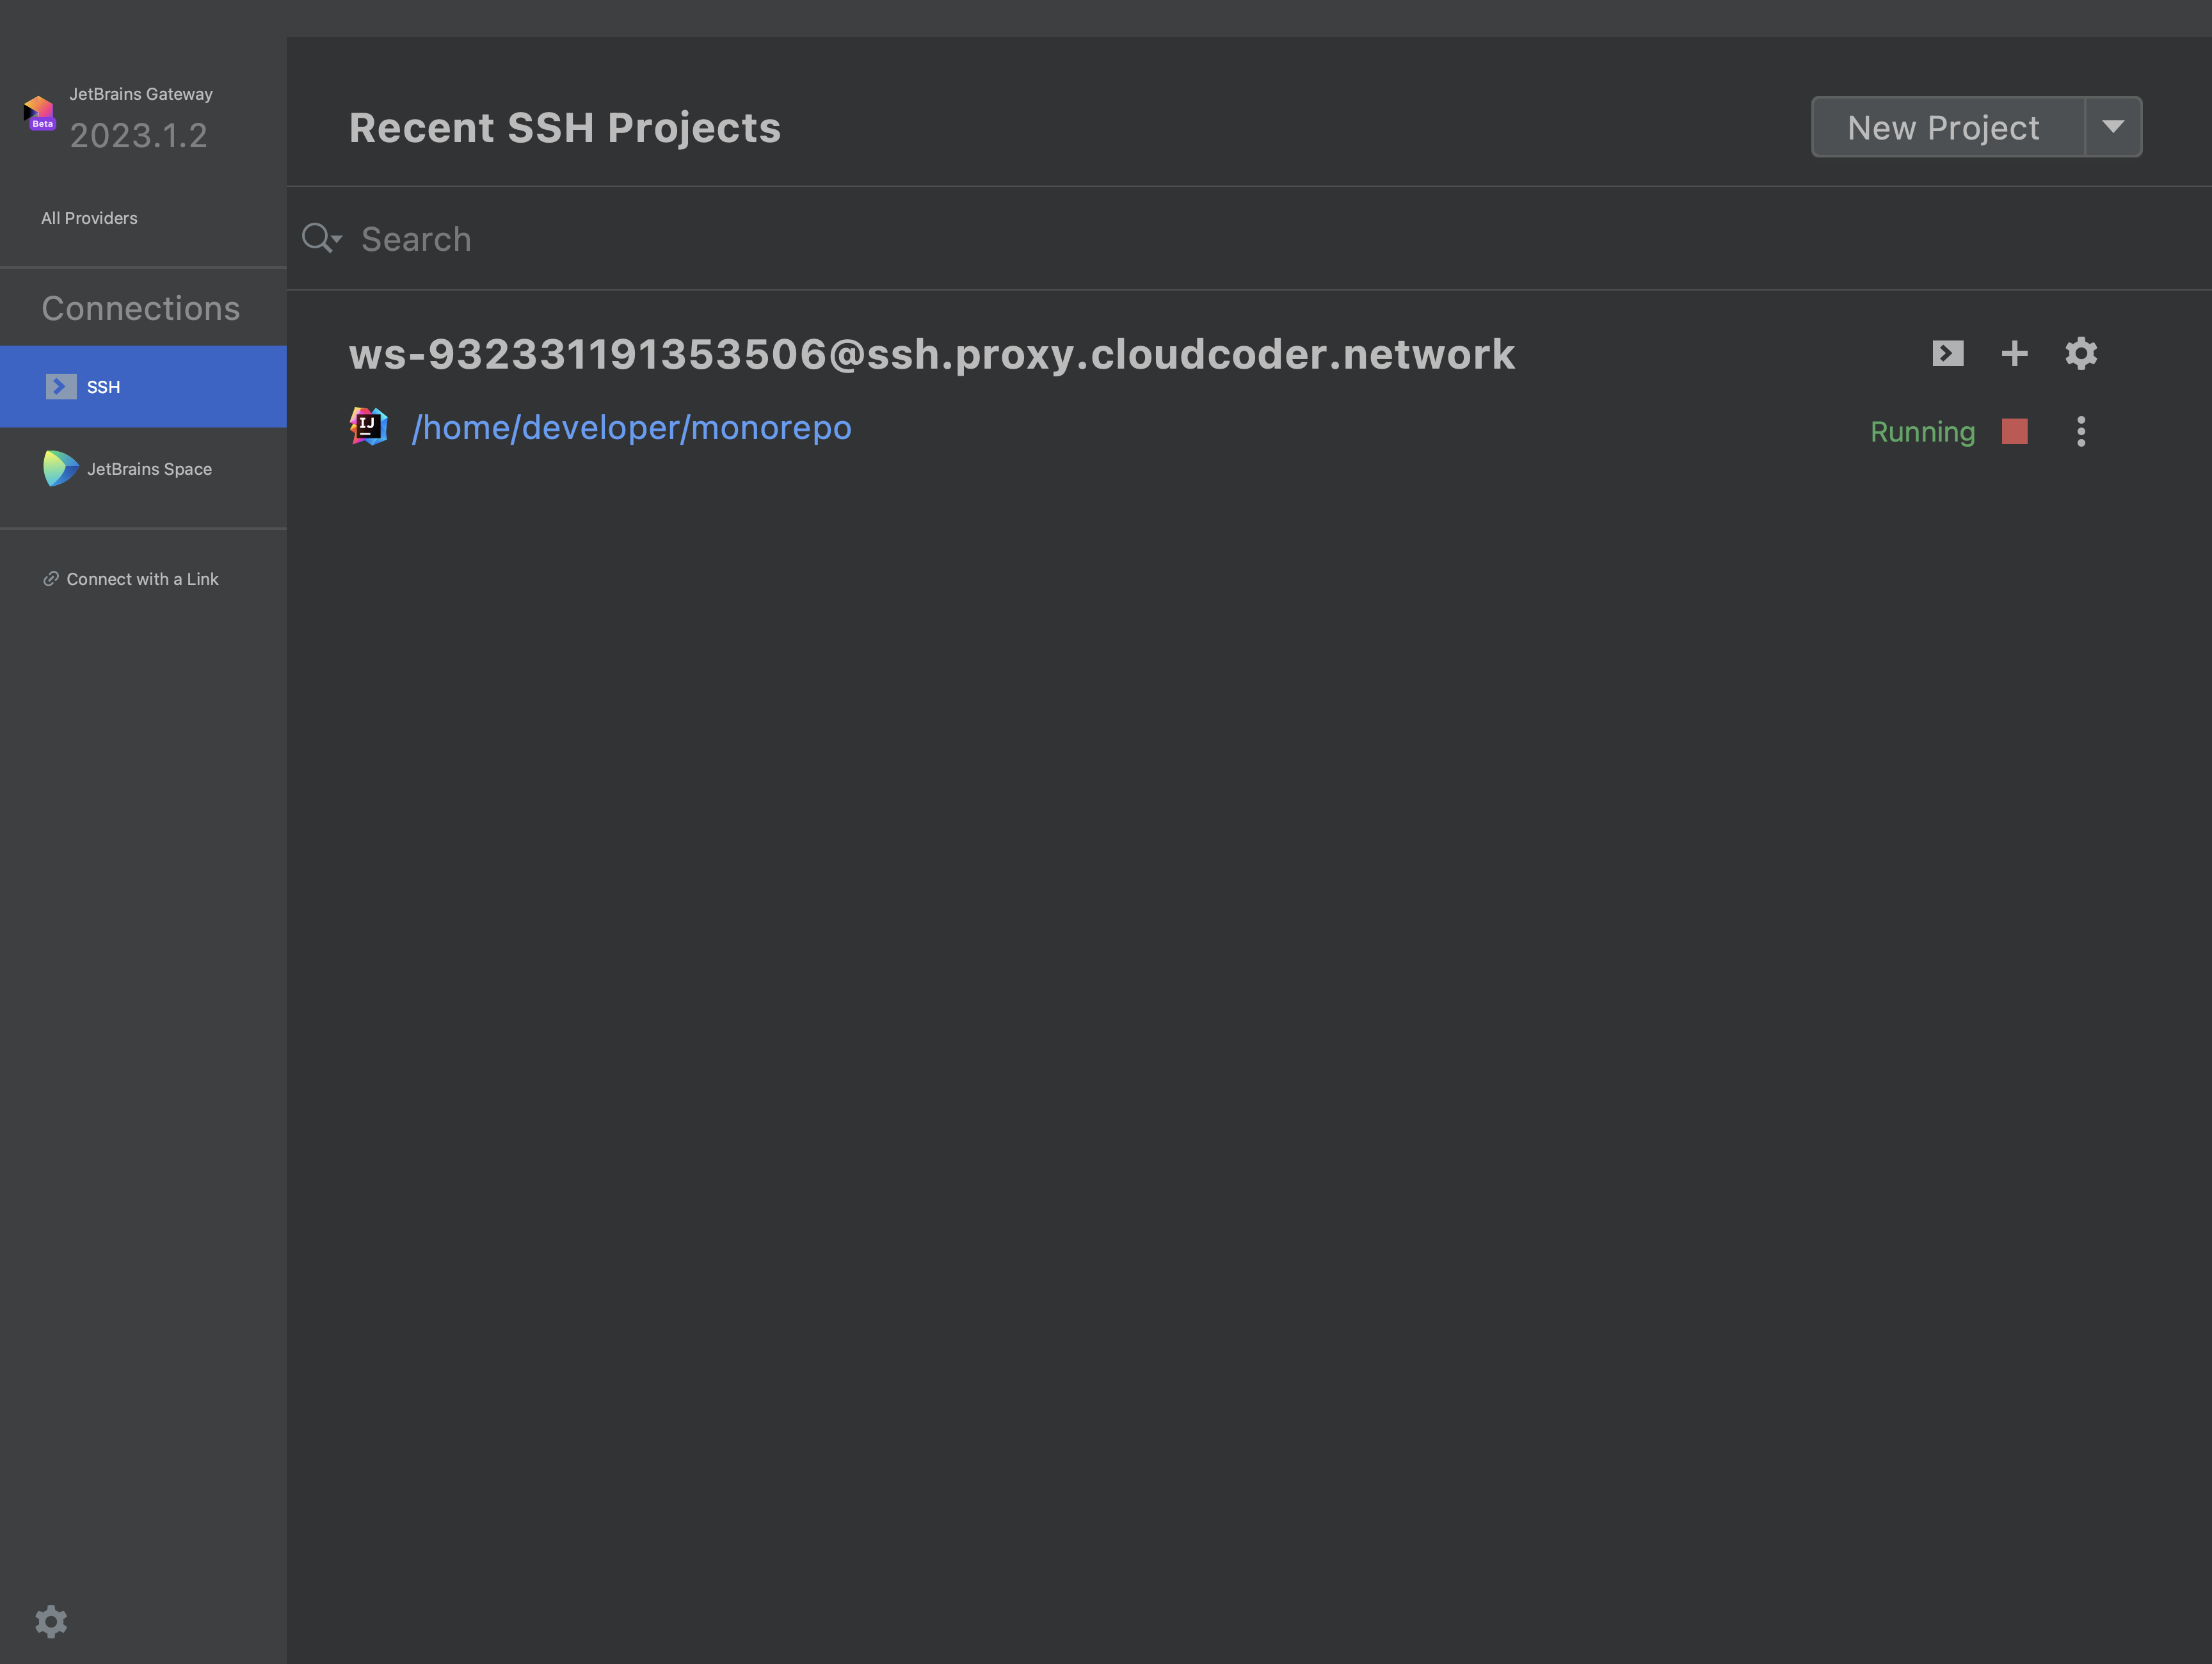The image size is (2212, 1664).
Task: Expand the New Project dropdown arrow
Action: (x=2114, y=127)
